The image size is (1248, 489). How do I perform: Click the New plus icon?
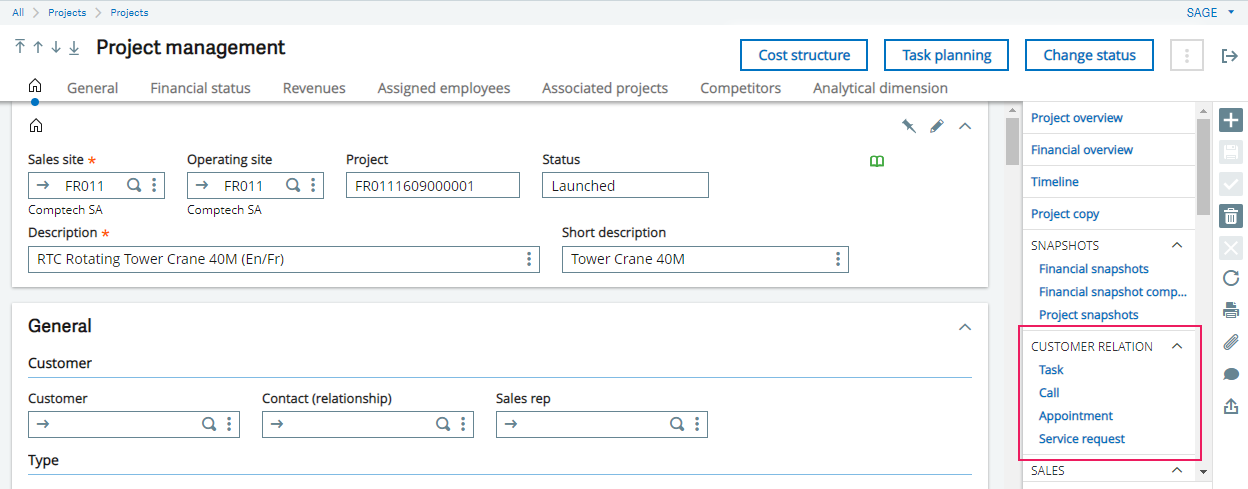(x=1231, y=120)
